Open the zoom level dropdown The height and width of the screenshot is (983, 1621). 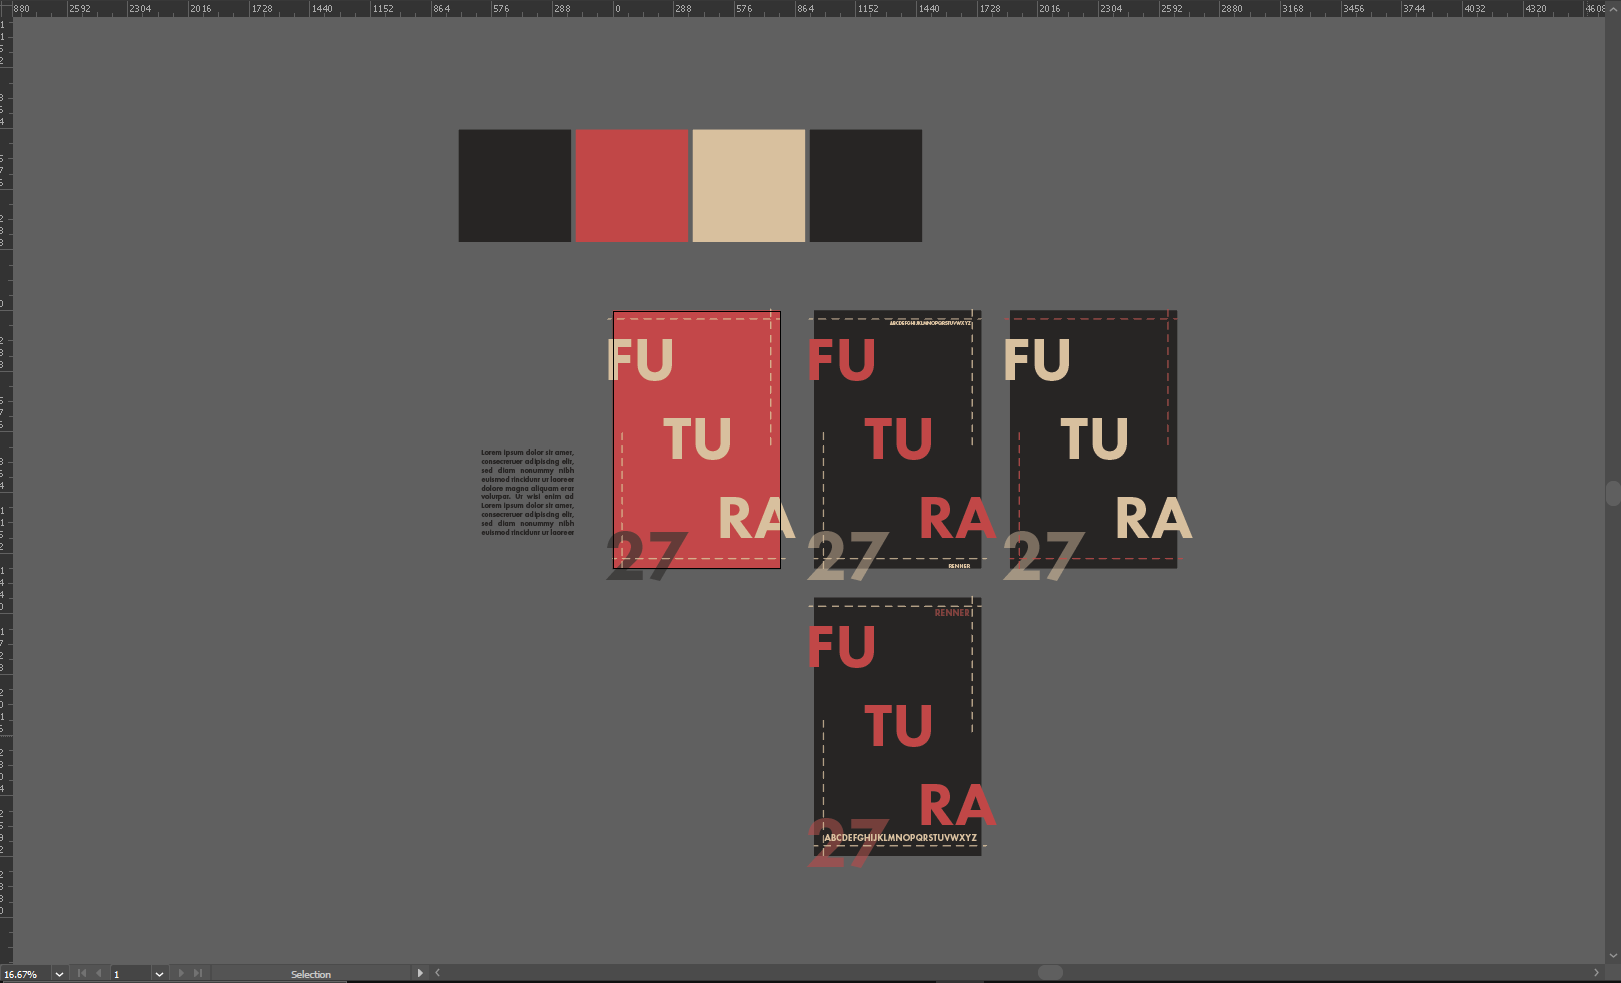click(x=59, y=974)
